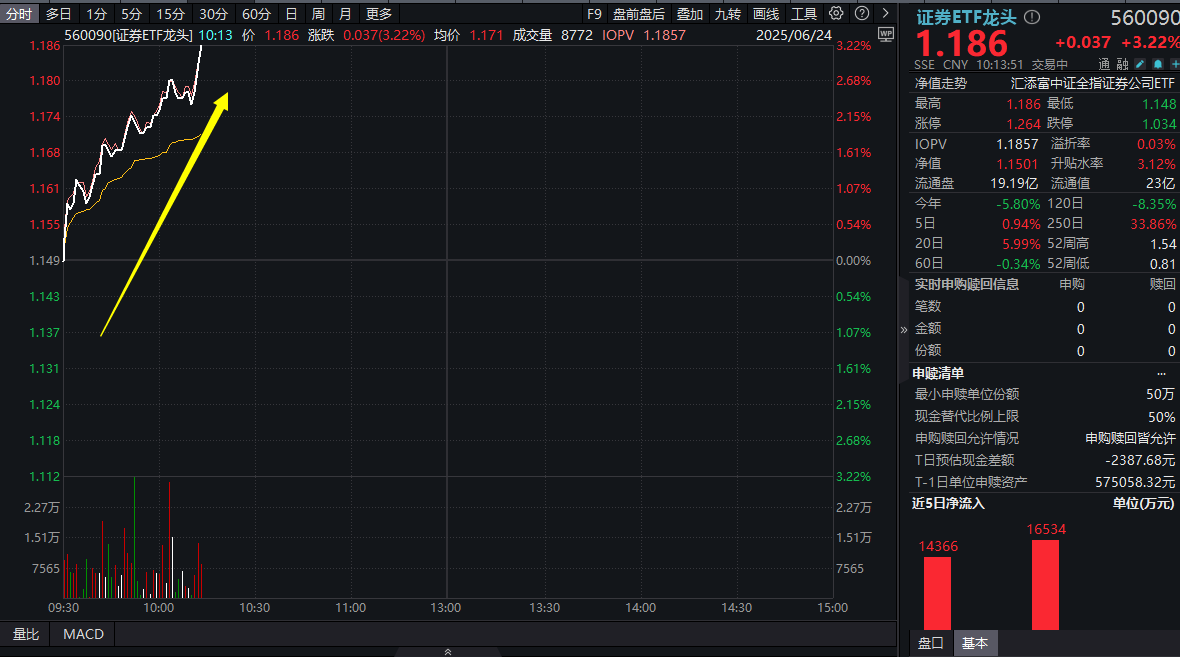1180x657 pixels.
Task: Expand the 更多 period dropdown
Action: [x=378, y=13]
